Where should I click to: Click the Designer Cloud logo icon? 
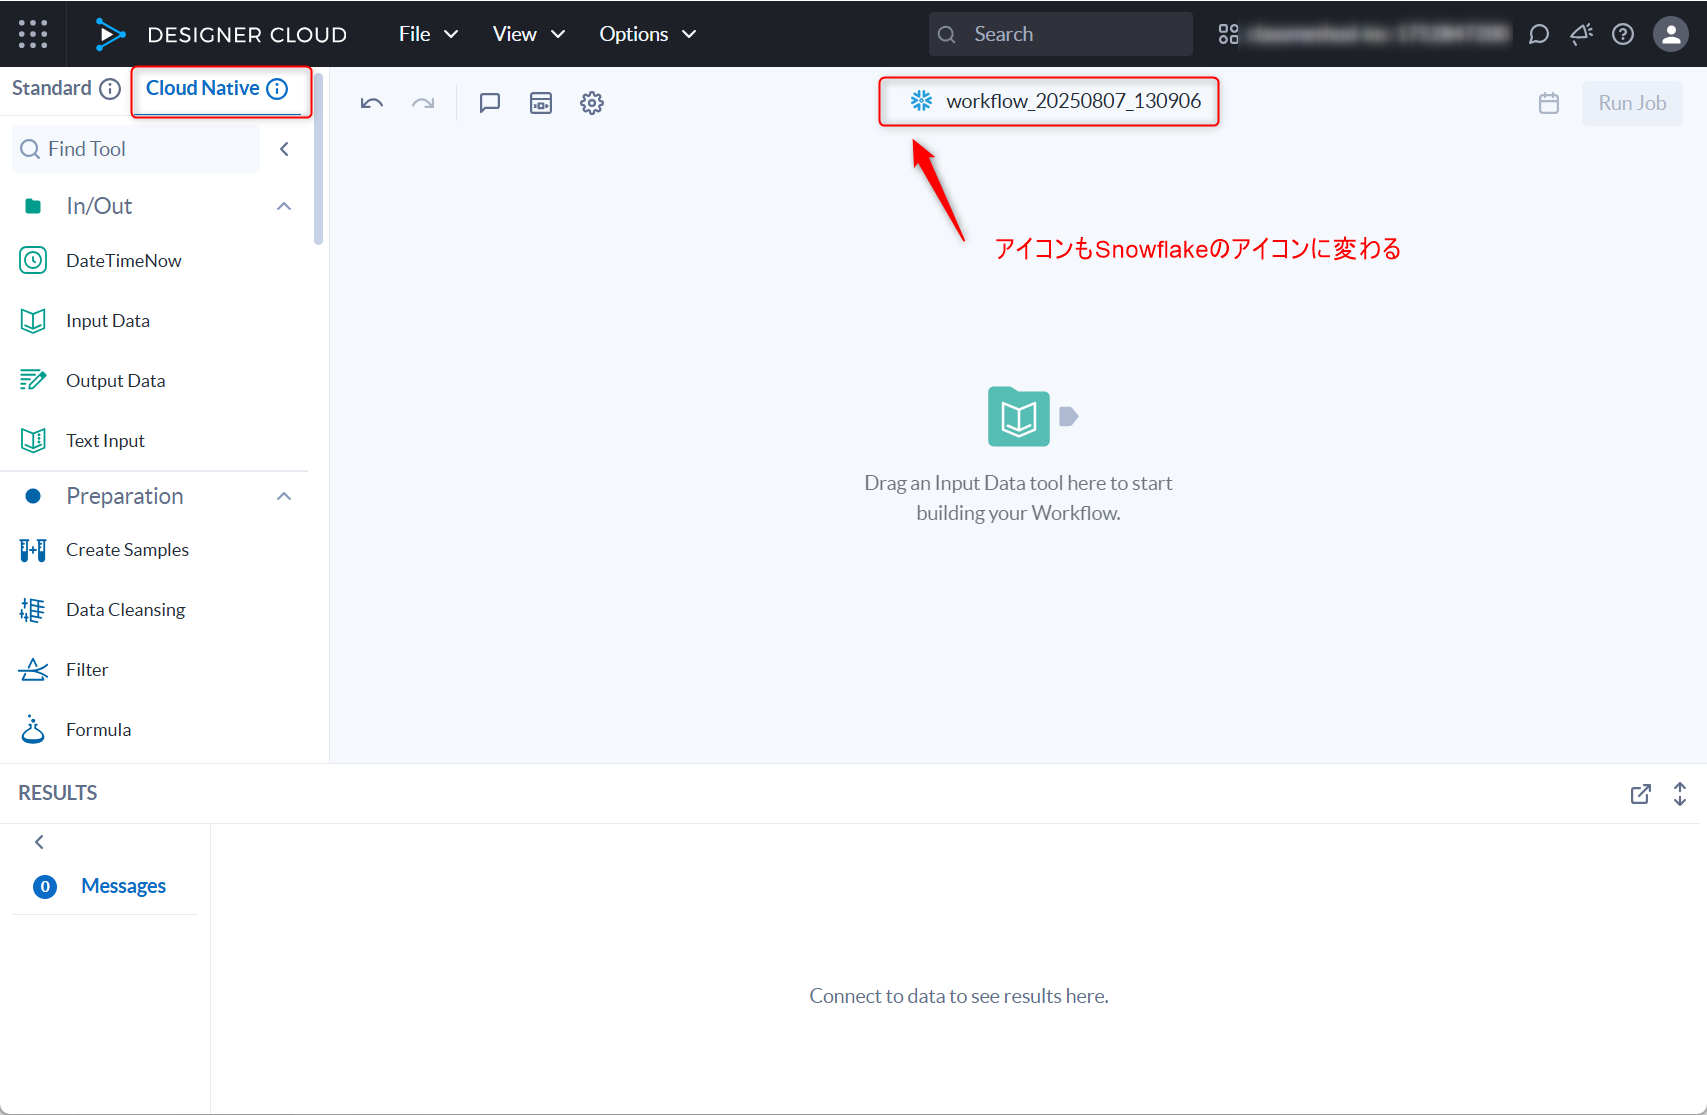[x=110, y=34]
